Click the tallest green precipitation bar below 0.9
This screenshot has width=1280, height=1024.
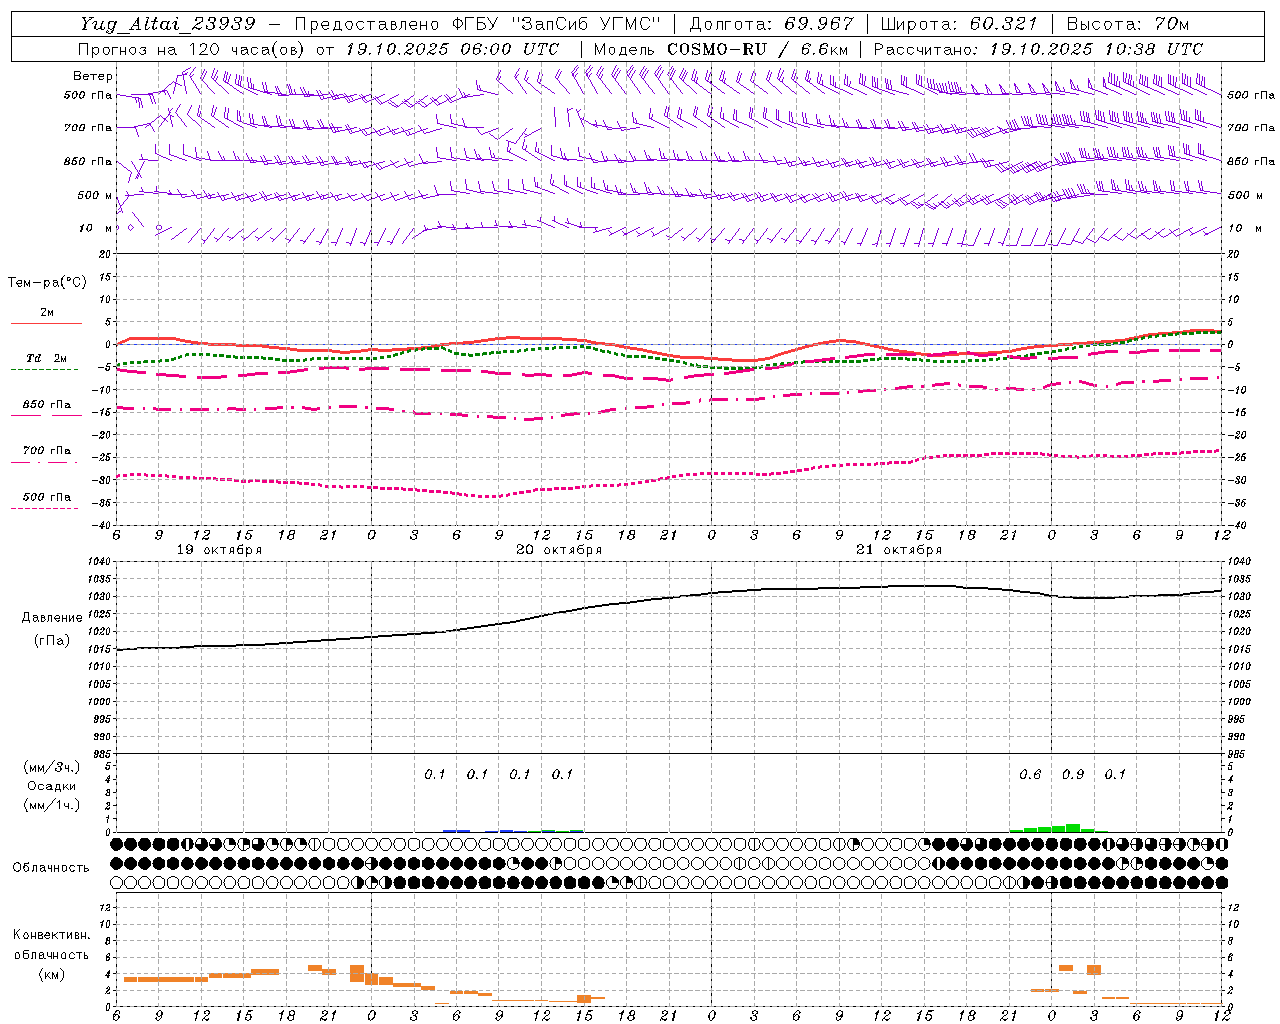coord(1073,828)
